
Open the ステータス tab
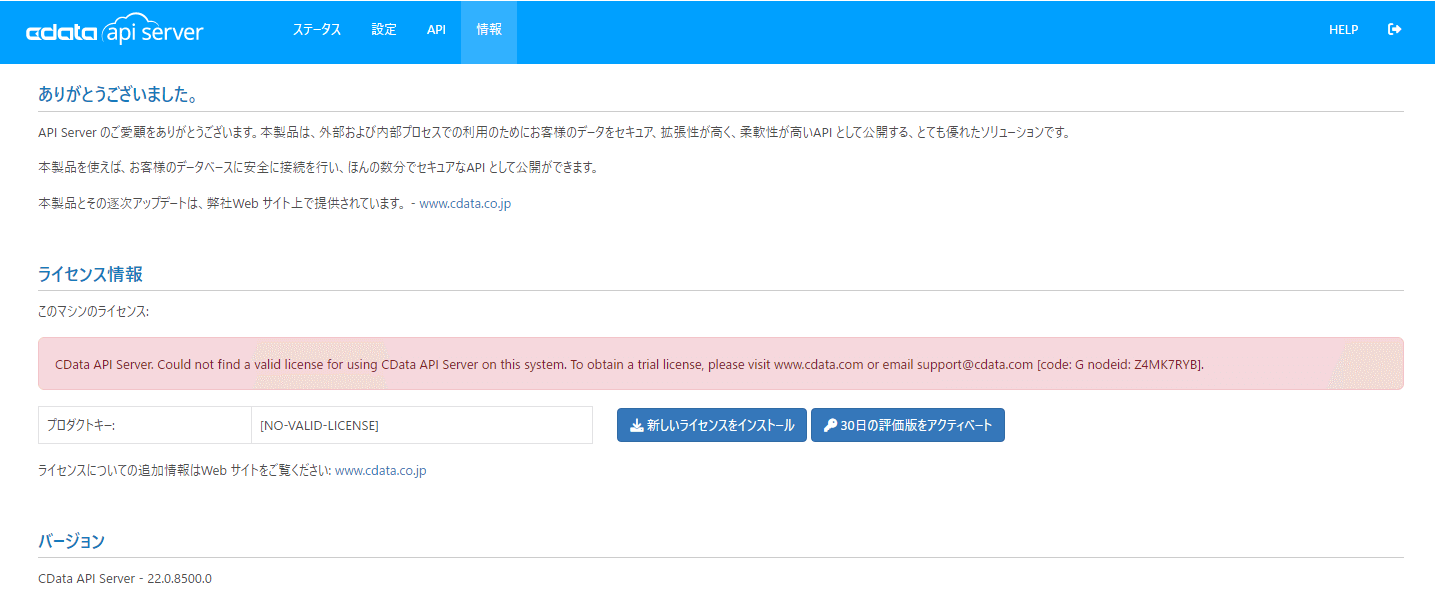click(317, 30)
